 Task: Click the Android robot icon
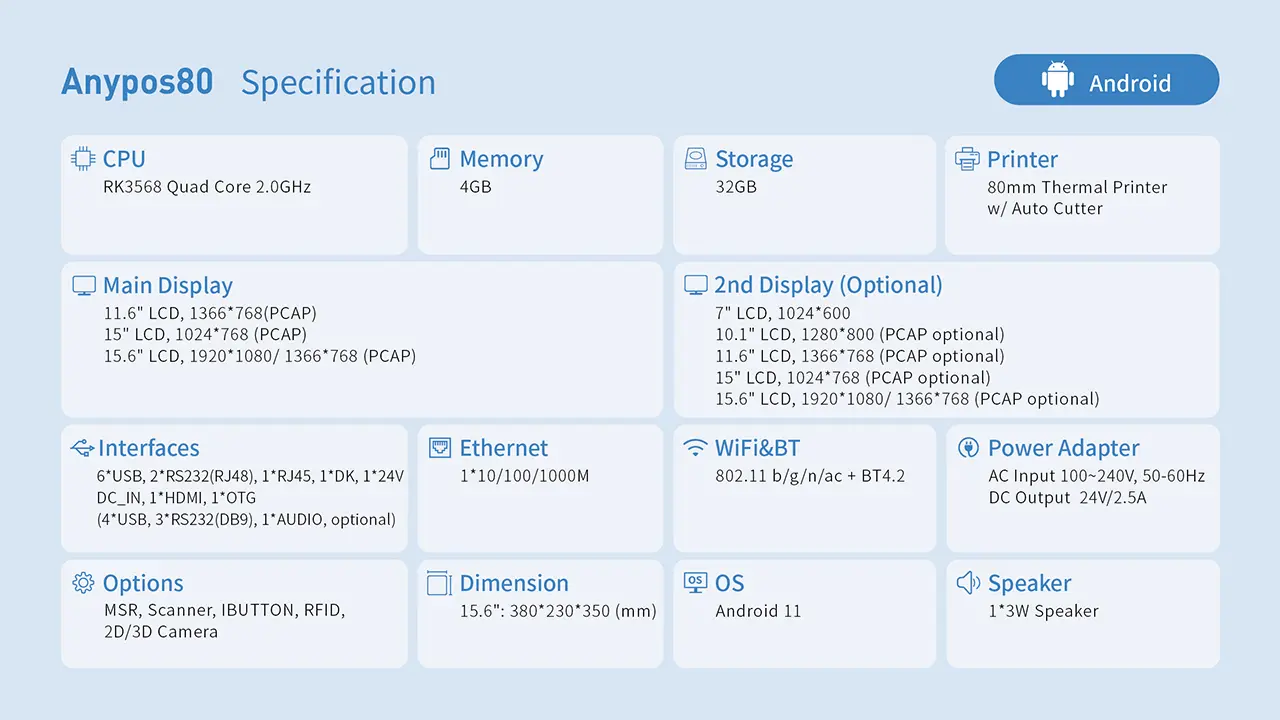tap(1057, 80)
